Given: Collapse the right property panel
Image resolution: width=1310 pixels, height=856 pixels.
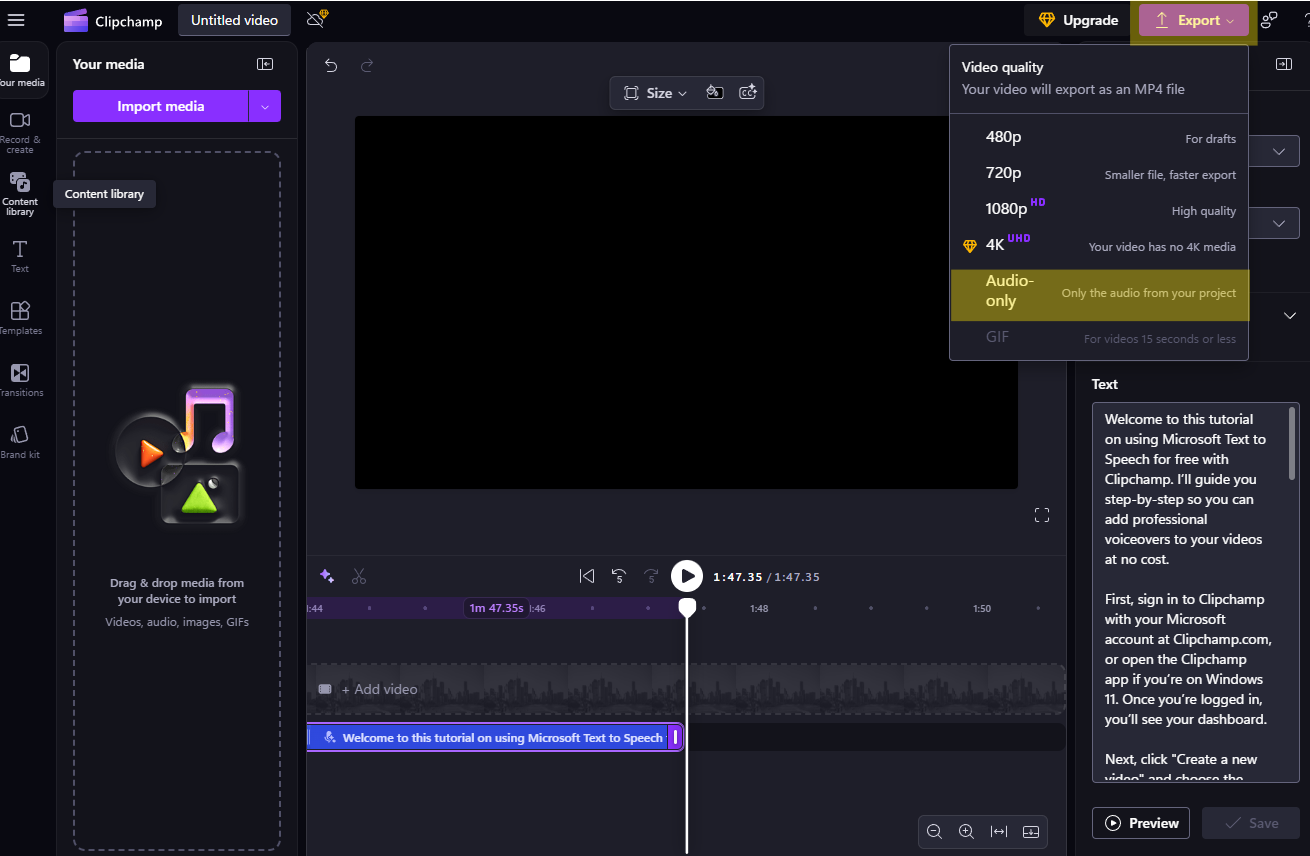Looking at the screenshot, I should point(1283,64).
